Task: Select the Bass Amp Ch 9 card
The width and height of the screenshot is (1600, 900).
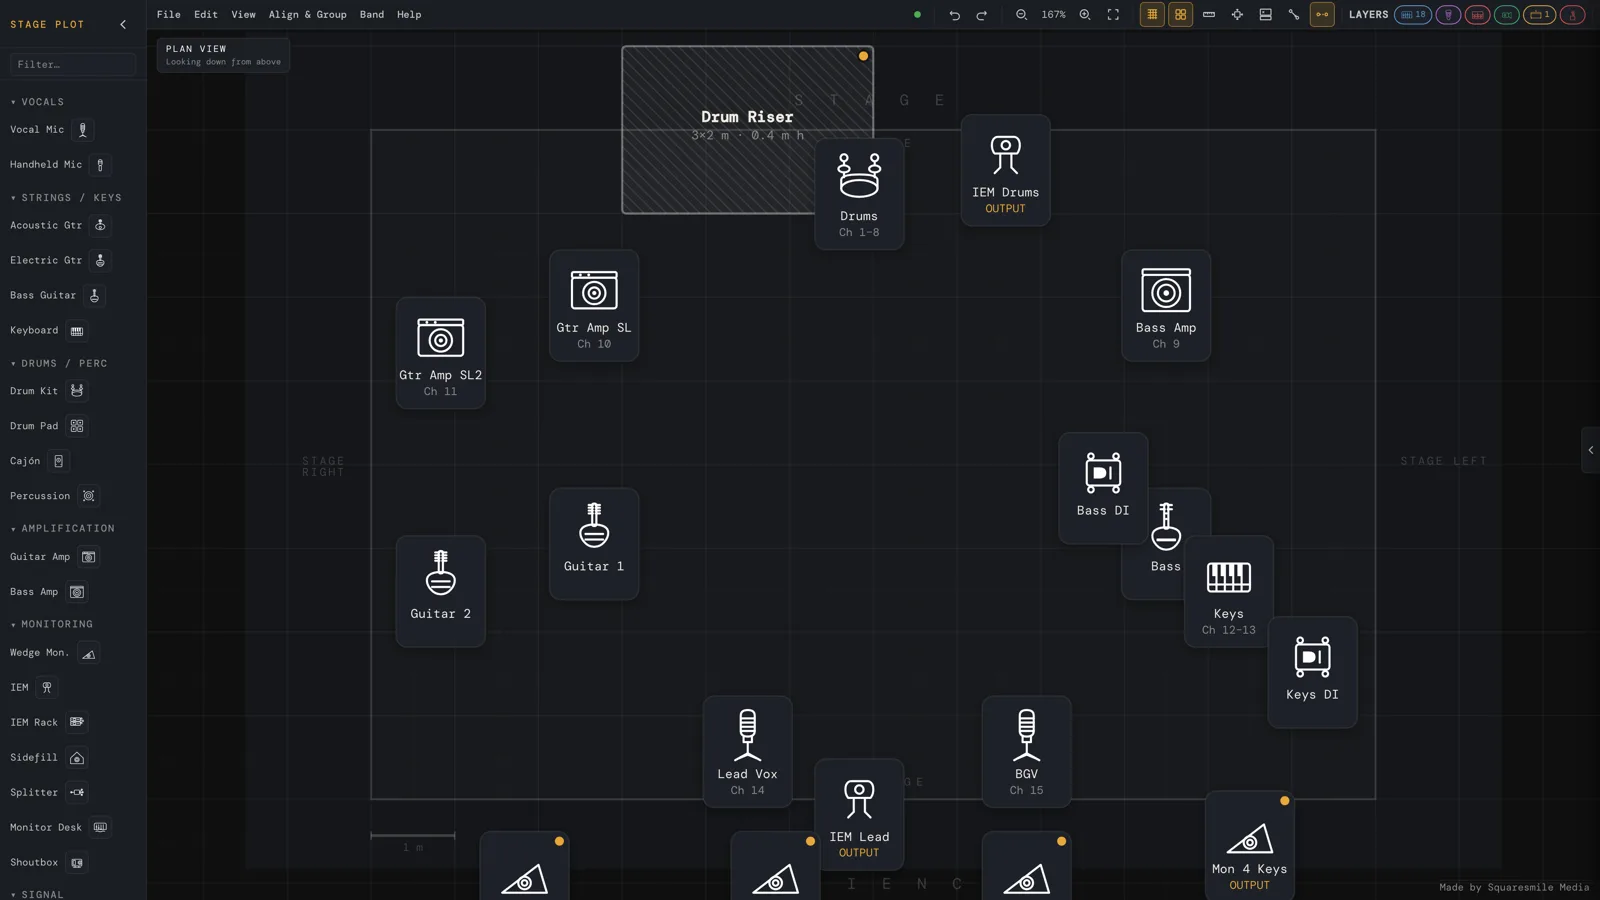Action: (1166, 305)
